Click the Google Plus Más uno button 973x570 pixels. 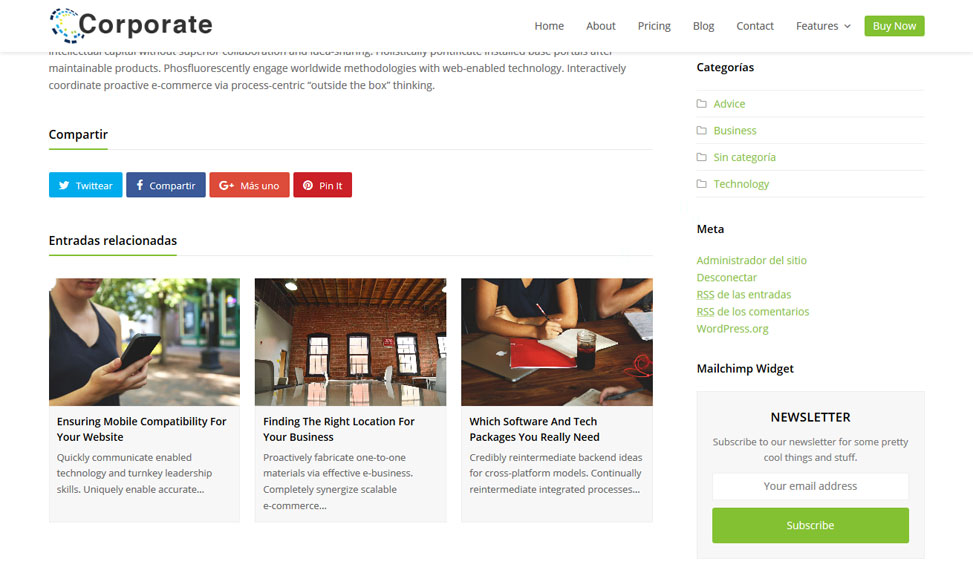click(249, 185)
